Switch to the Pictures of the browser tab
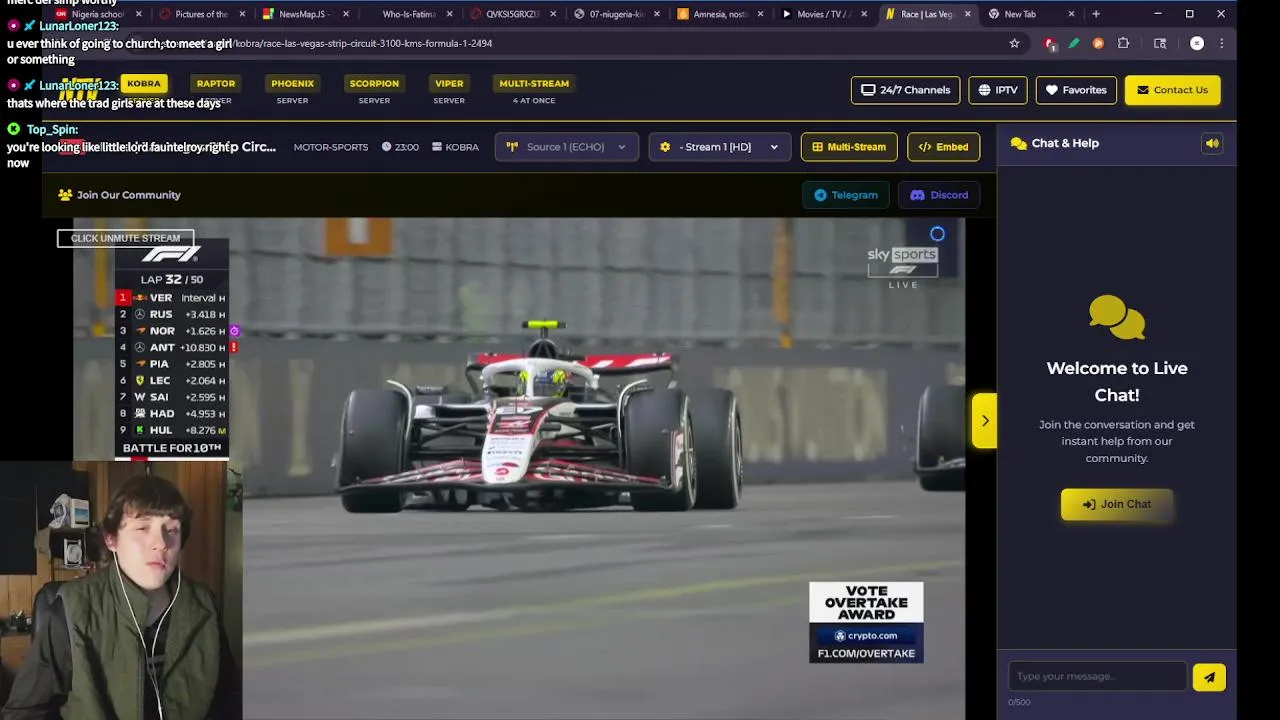The height and width of the screenshot is (720, 1280). [x=201, y=14]
